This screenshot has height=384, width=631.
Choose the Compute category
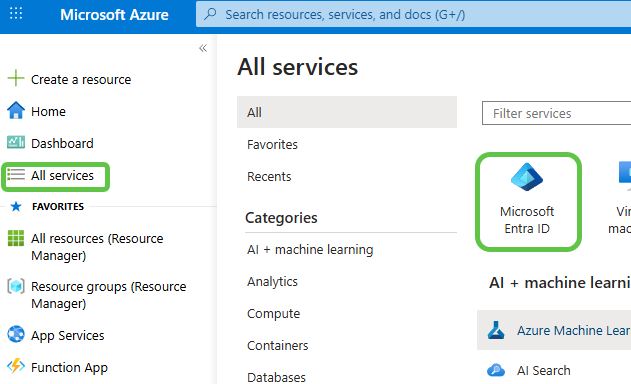(274, 314)
